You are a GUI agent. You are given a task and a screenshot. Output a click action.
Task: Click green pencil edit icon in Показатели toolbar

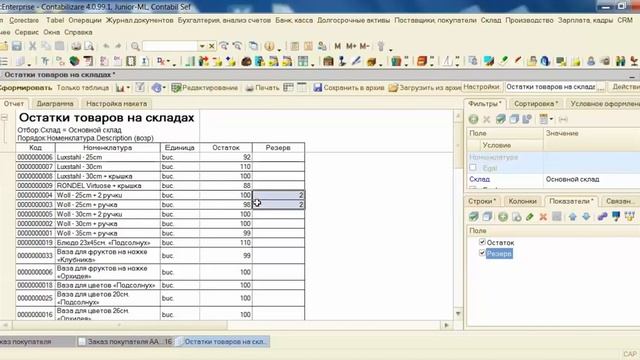pyautogui.click(x=530, y=217)
